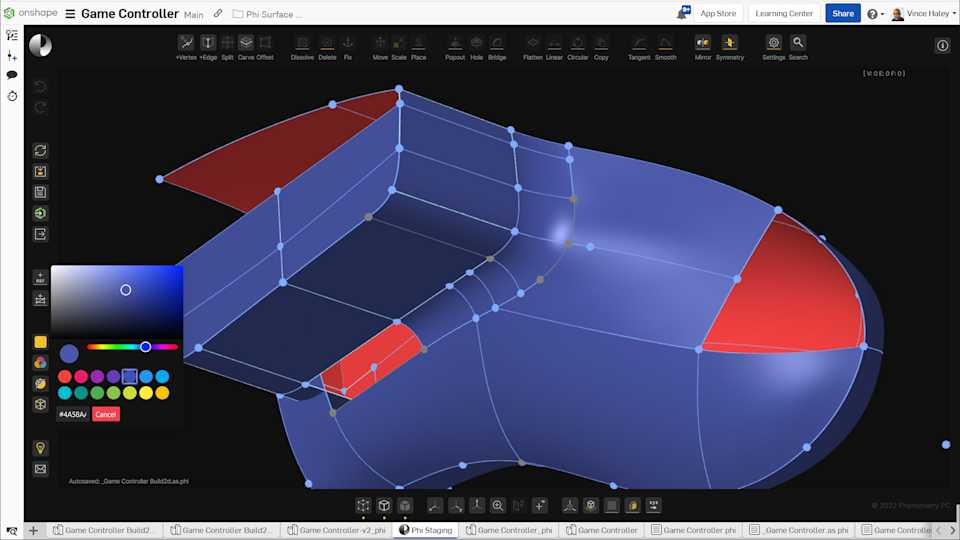This screenshot has width=960, height=540.
Task: Click the notifications bell icon
Action: tap(683, 13)
